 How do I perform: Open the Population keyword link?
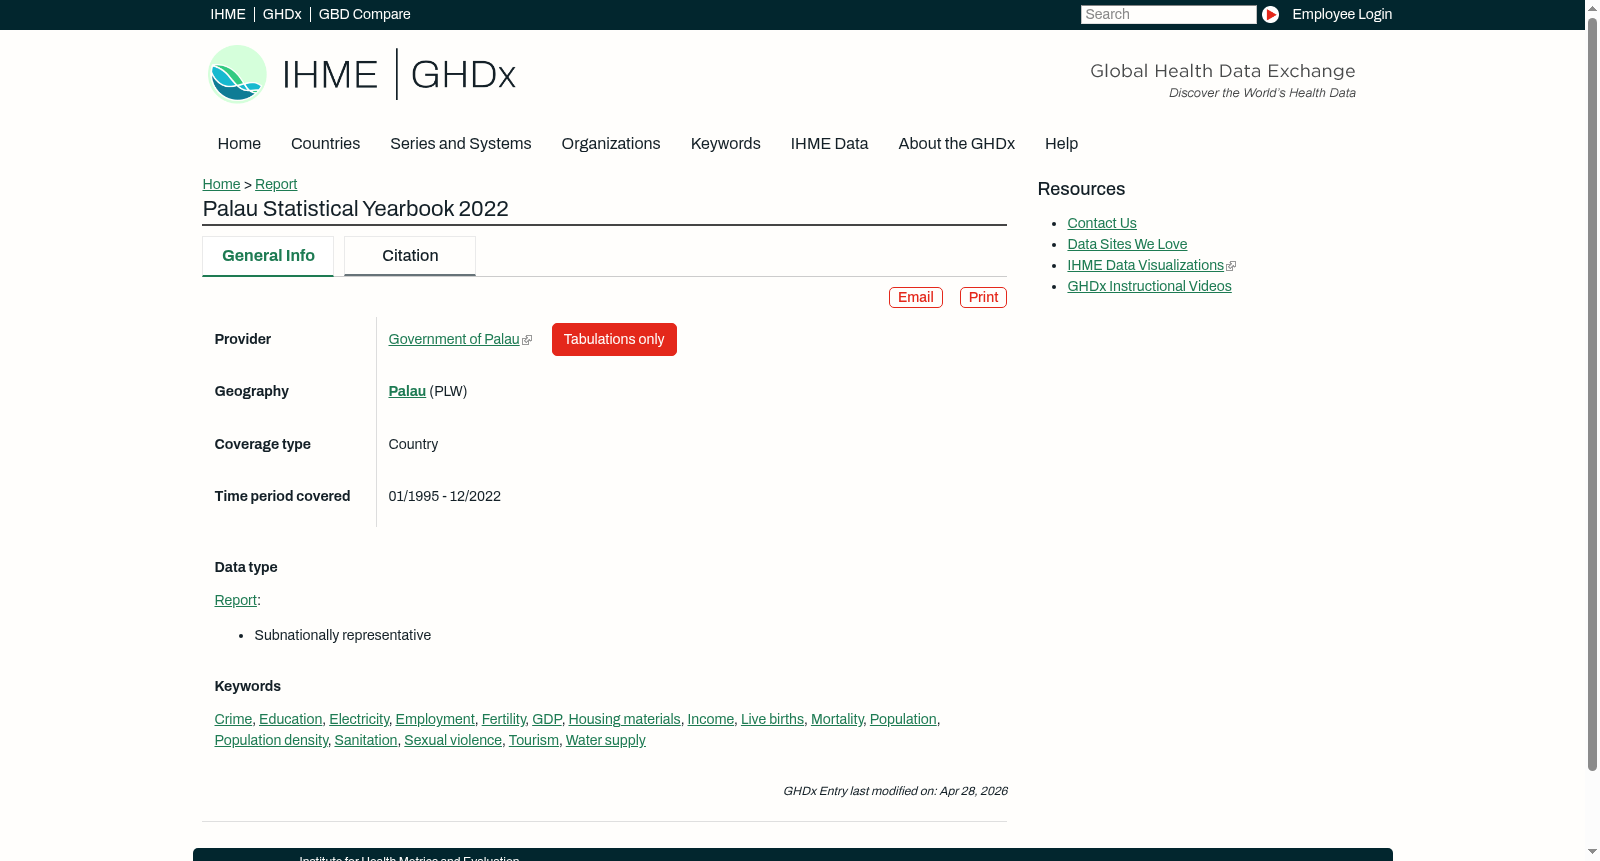903,720
